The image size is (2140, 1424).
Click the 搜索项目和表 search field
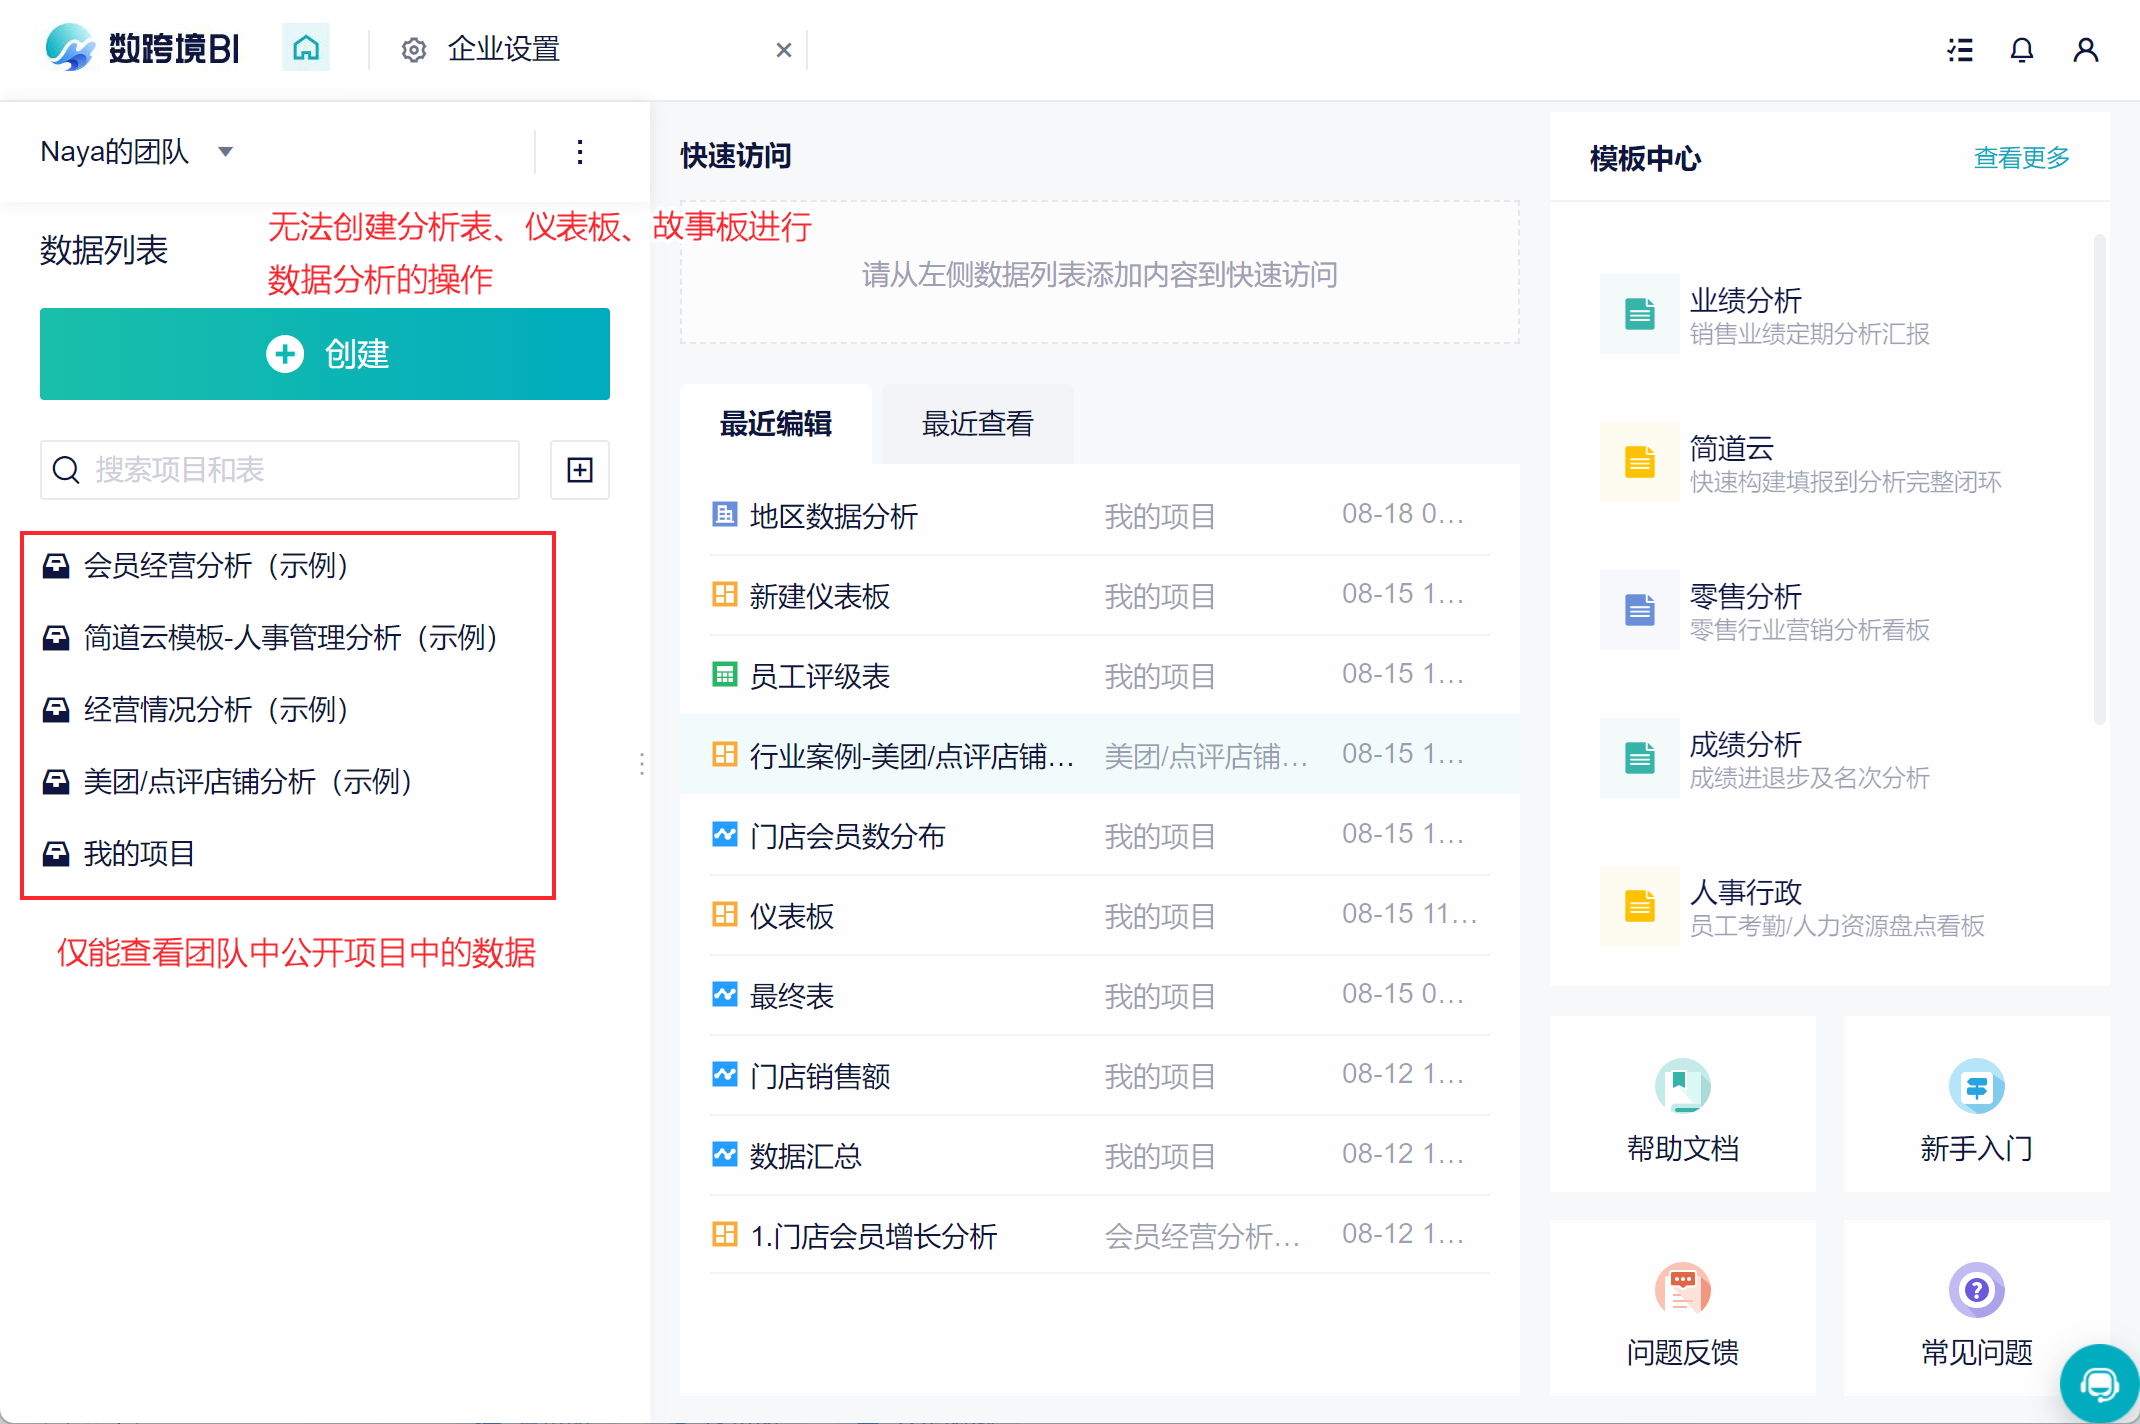click(280, 470)
